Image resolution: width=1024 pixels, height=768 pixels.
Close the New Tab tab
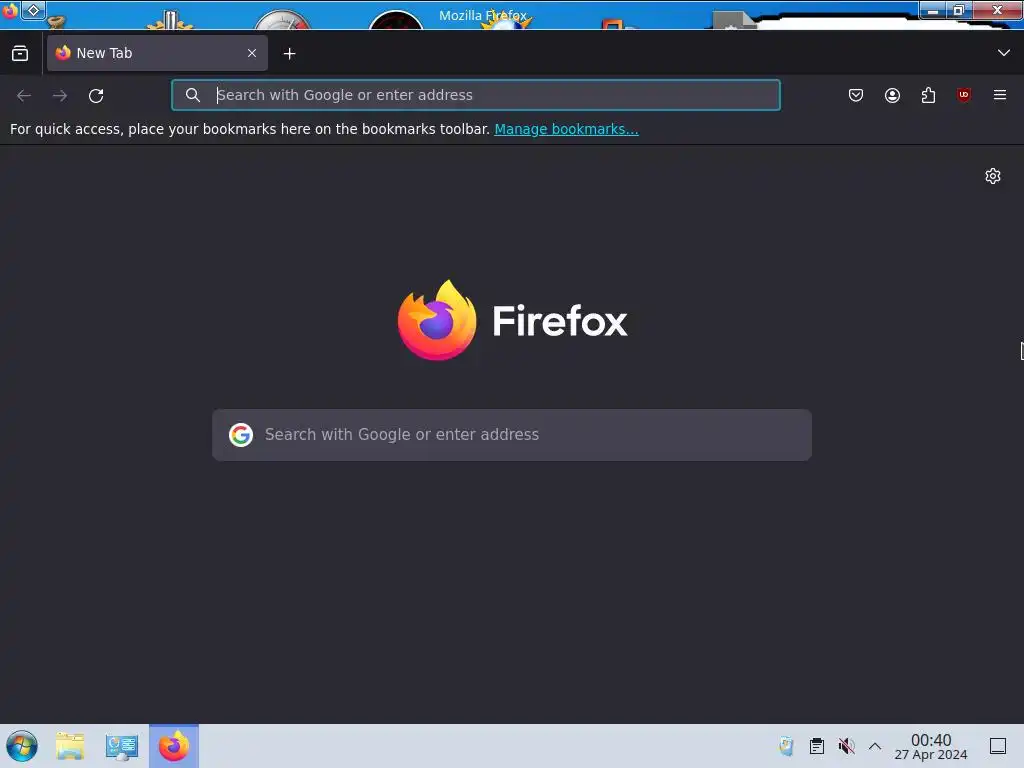pos(252,53)
